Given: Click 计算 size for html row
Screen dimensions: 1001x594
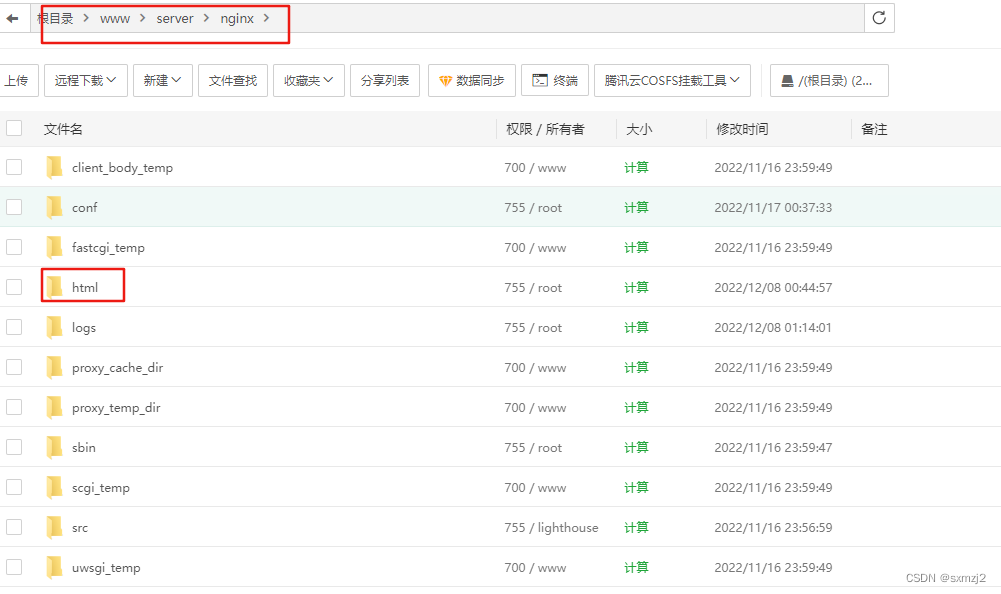Looking at the screenshot, I should coord(636,287).
